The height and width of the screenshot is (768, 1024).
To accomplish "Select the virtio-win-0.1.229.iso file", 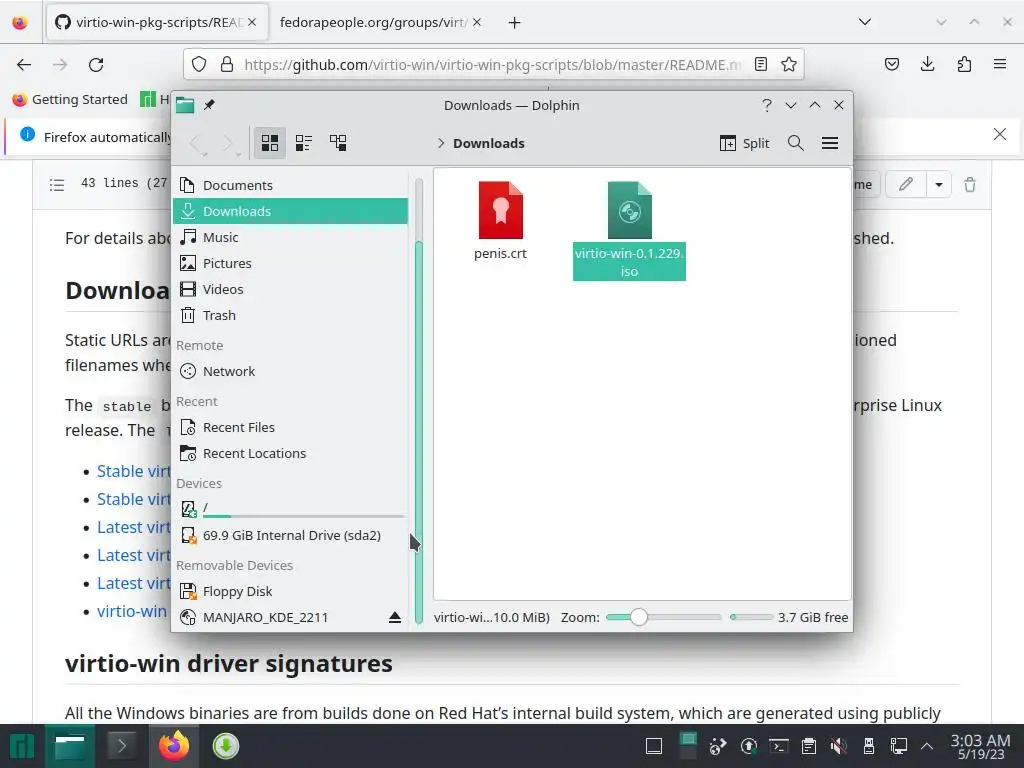I will pyautogui.click(x=629, y=230).
